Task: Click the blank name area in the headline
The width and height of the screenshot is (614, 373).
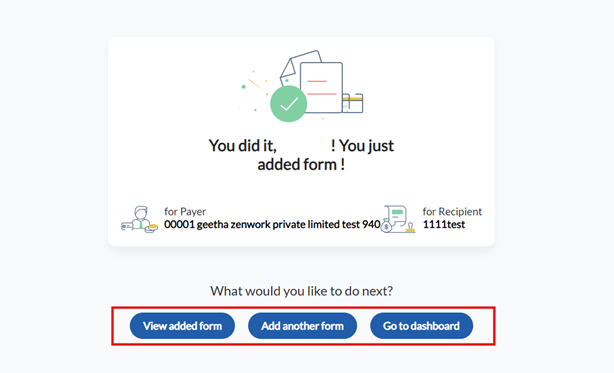Action: 304,145
